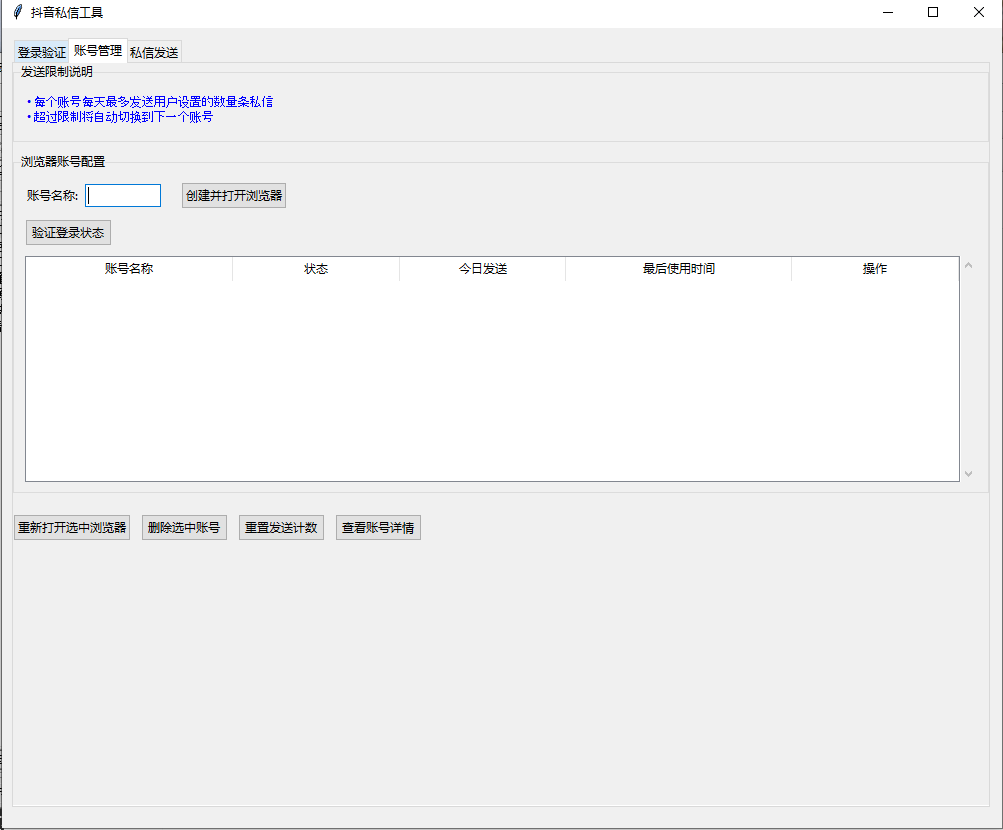This screenshot has width=1003, height=830.
Task: Click the feather app icon in title bar
Action: click(x=17, y=12)
